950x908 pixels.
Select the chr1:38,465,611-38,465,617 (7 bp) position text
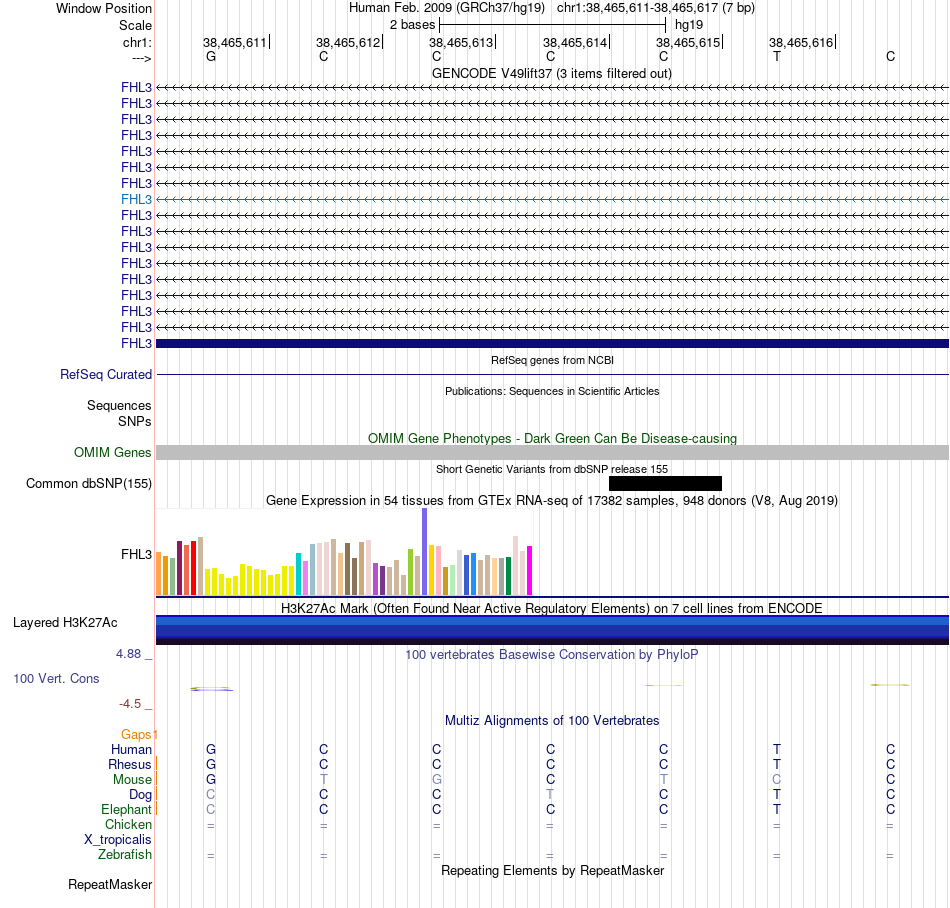pos(656,8)
